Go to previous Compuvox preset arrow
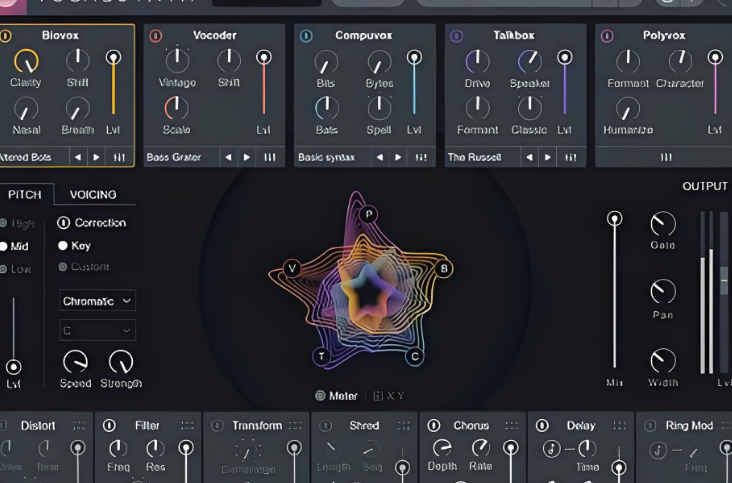 tap(380, 157)
